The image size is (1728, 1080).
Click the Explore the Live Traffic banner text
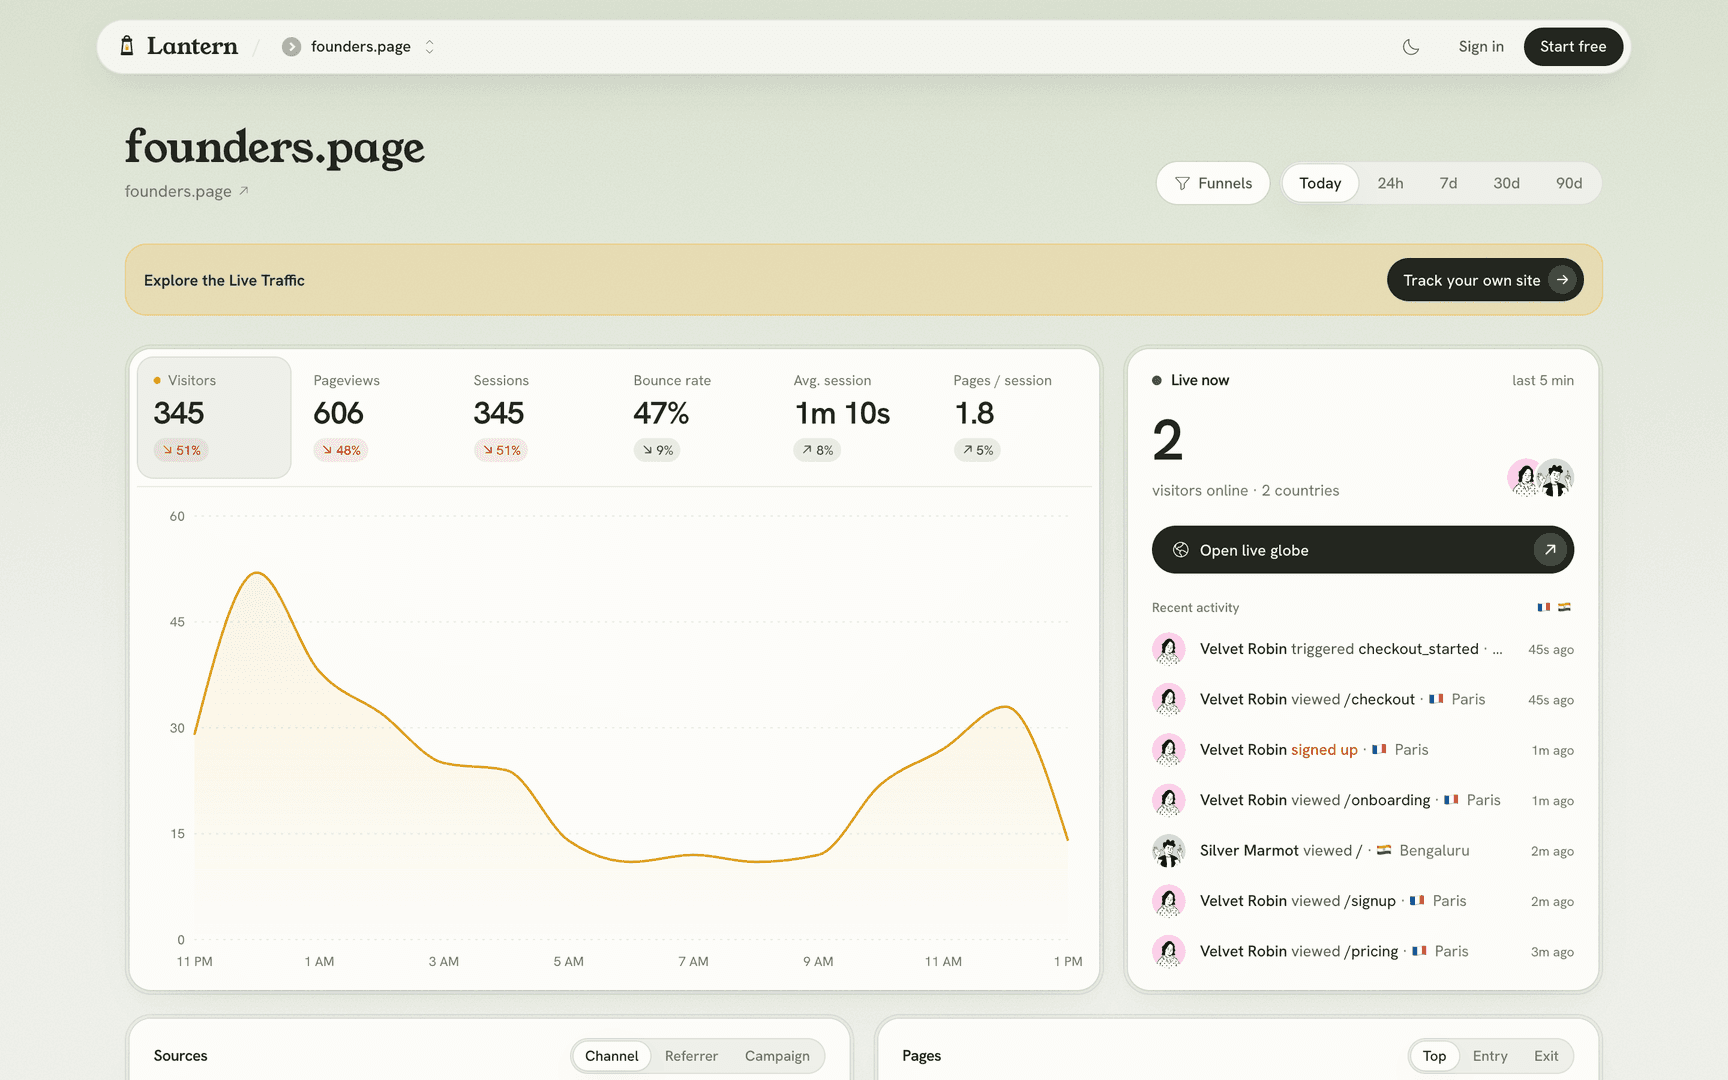(x=224, y=280)
